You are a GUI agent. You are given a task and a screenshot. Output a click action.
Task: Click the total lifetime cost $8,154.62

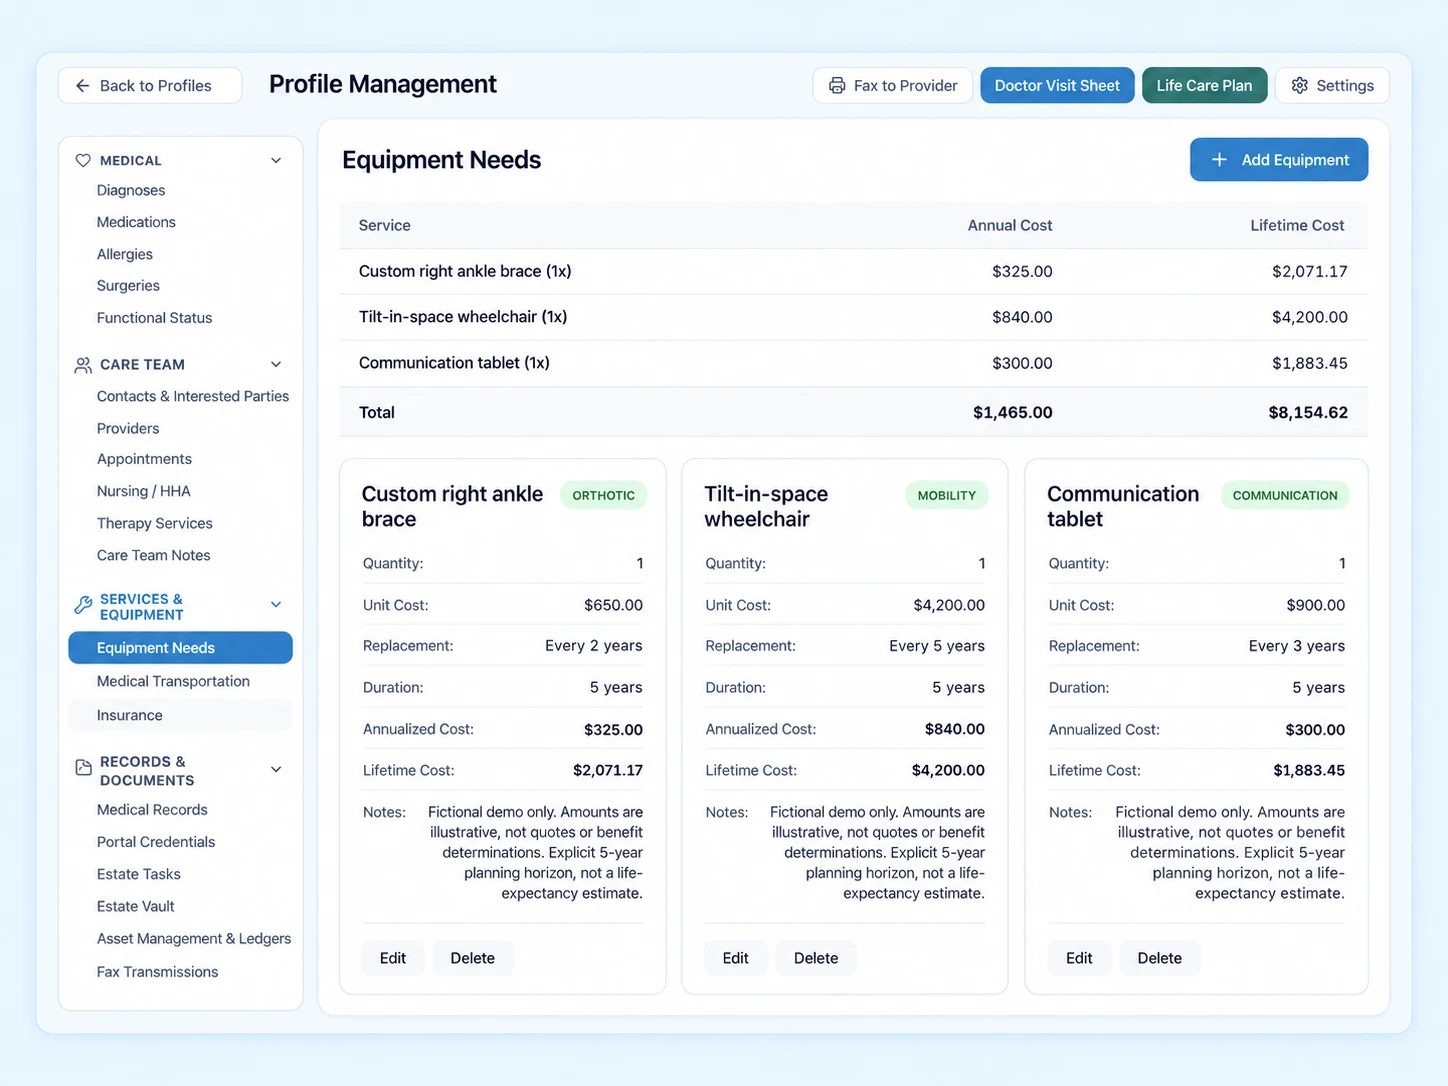pyautogui.click(x=1308, y=412)
